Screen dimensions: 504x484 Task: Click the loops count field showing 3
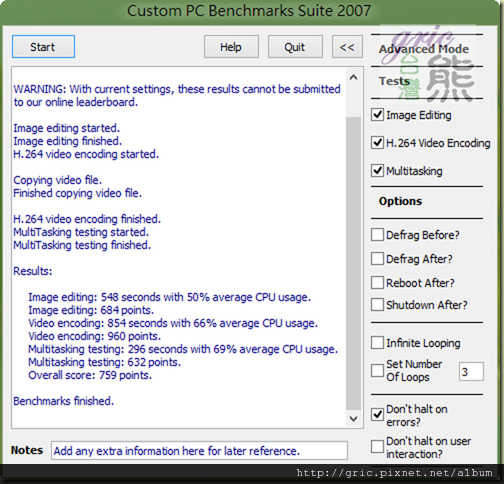click(471, 371)
